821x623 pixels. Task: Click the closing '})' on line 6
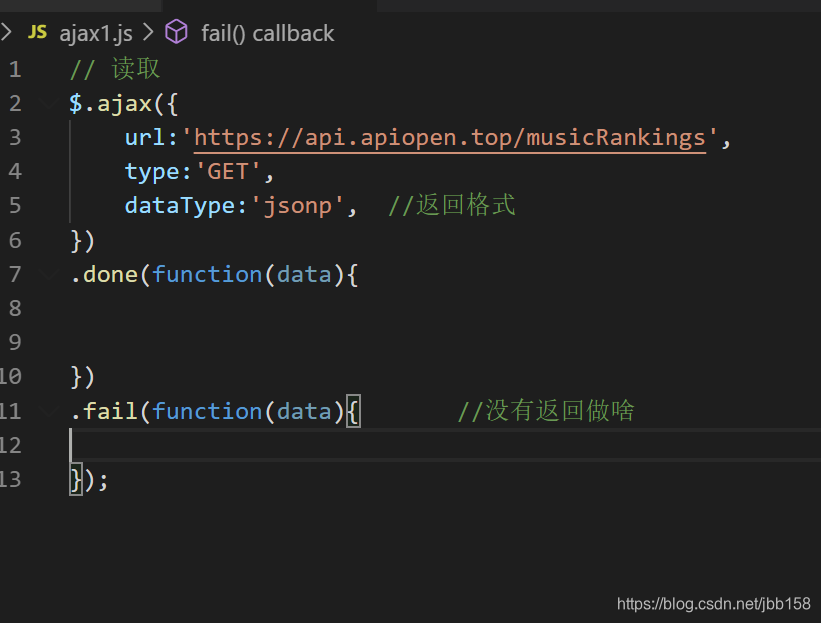(x=82, y=241)
